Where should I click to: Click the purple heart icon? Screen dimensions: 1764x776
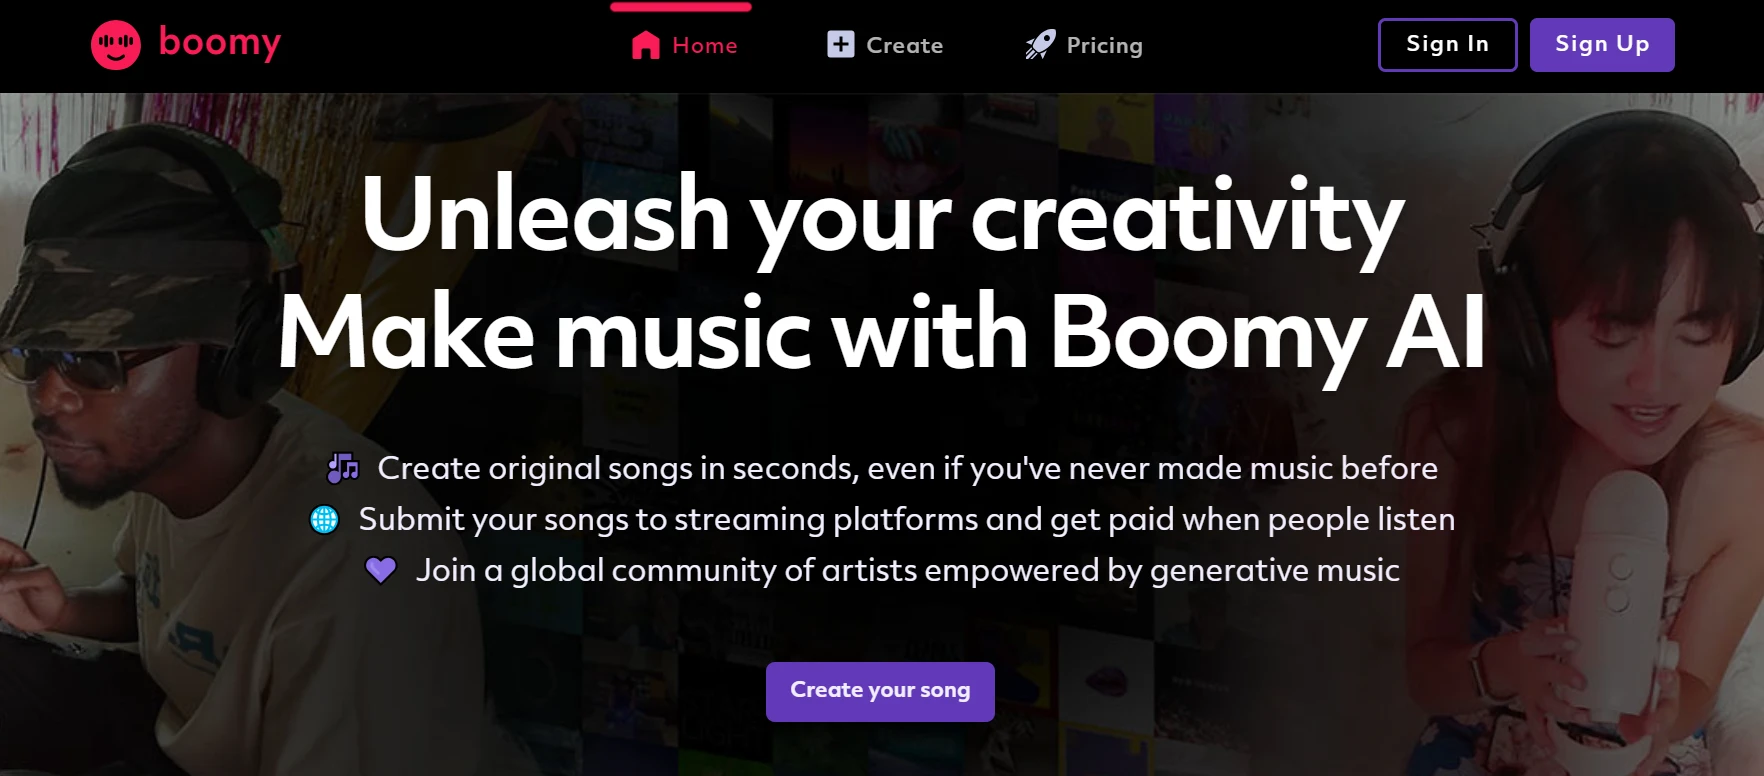381,570
